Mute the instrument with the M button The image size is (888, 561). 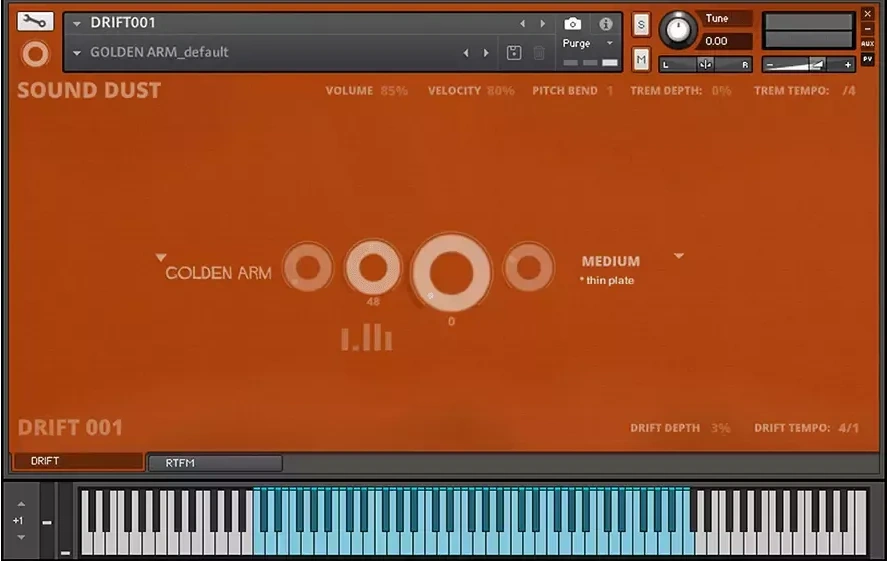(641, 59)
